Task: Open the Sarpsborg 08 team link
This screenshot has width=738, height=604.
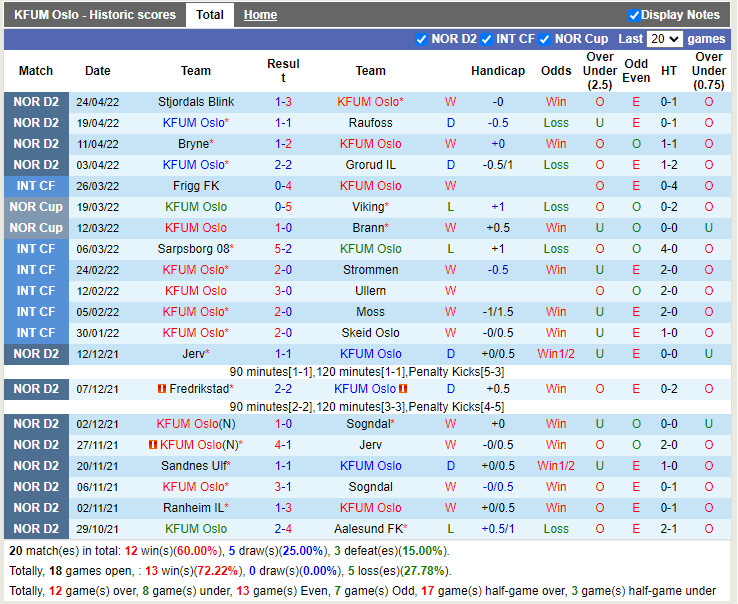Action: [x=194, y=249]
